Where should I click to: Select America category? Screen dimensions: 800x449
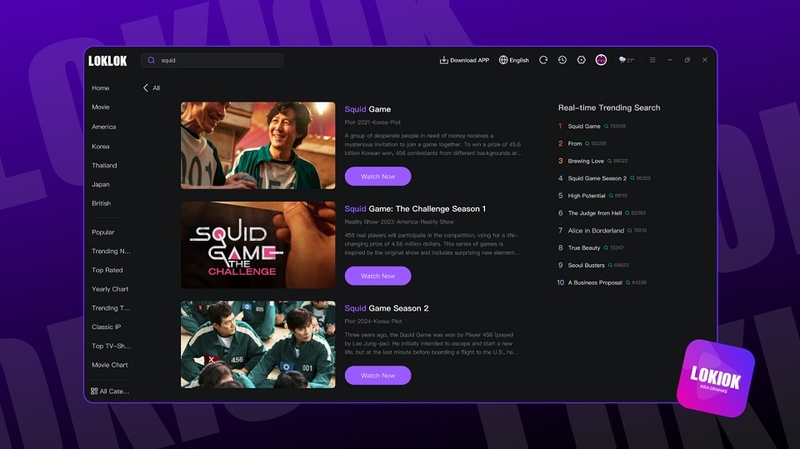104,127
